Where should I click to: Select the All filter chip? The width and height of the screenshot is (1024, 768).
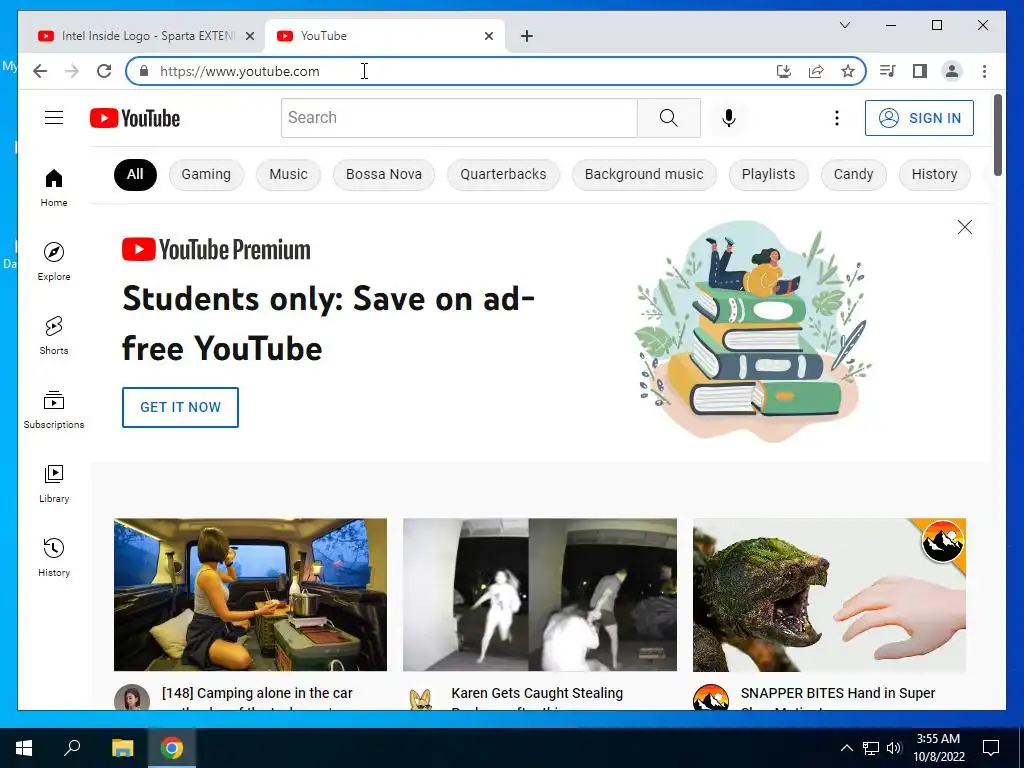point(135,174)
